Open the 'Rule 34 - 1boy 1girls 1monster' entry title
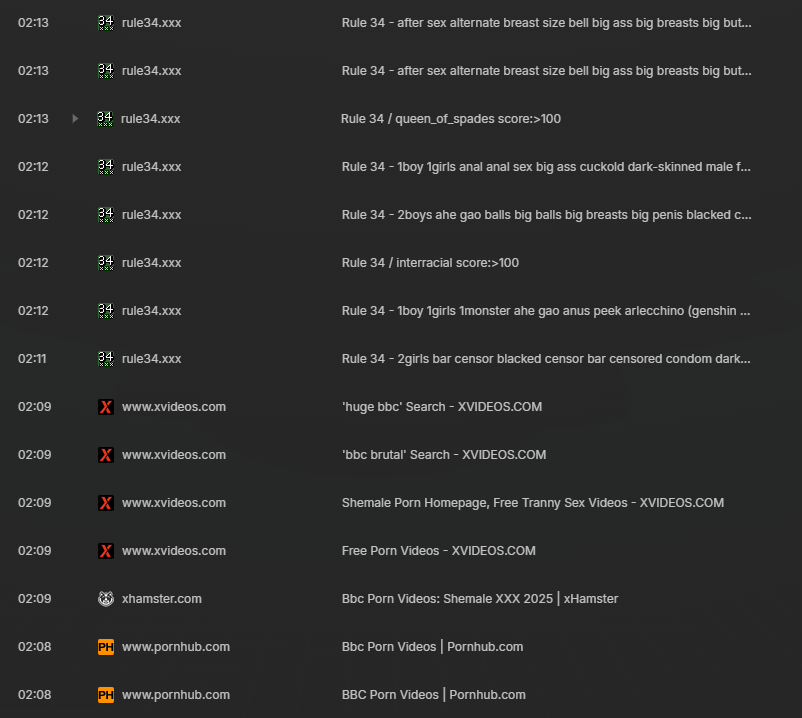Image resolution: width=802 pixels, height=718 pixels. tap(546, 311)
